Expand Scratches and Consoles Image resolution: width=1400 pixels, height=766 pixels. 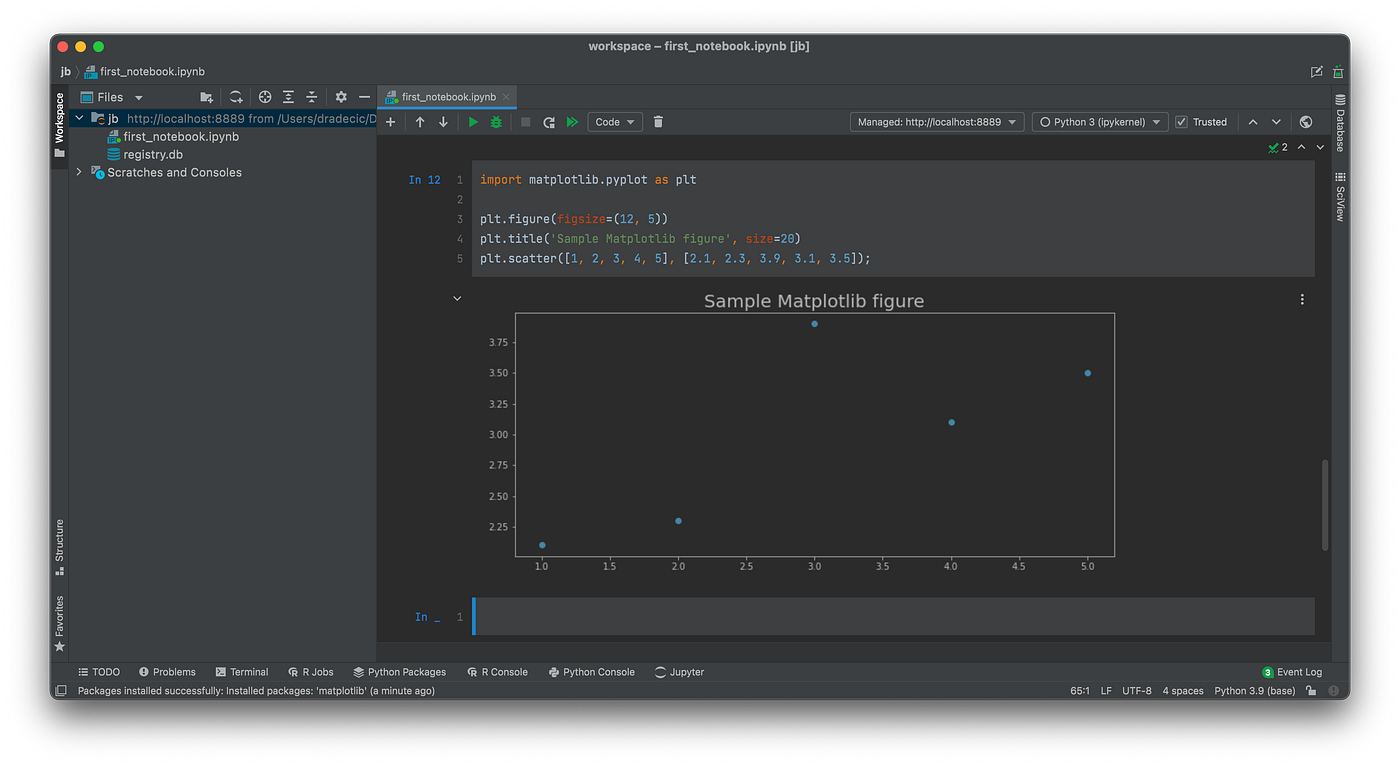(x=79, y=172)
